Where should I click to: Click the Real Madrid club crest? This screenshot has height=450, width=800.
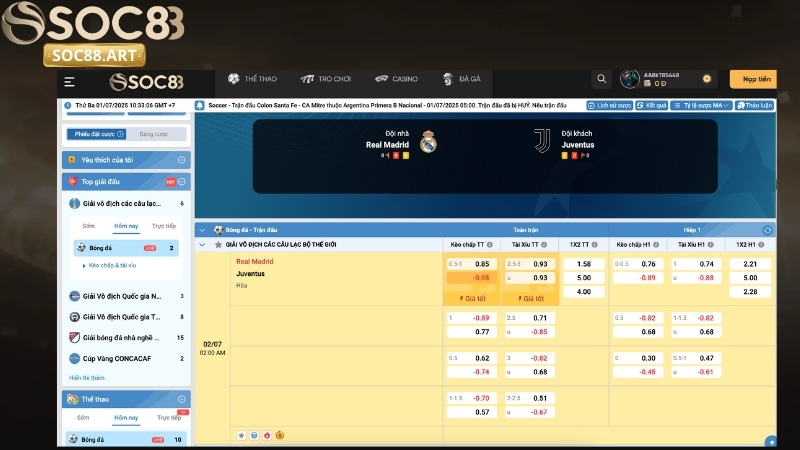(x=429, y=141)
